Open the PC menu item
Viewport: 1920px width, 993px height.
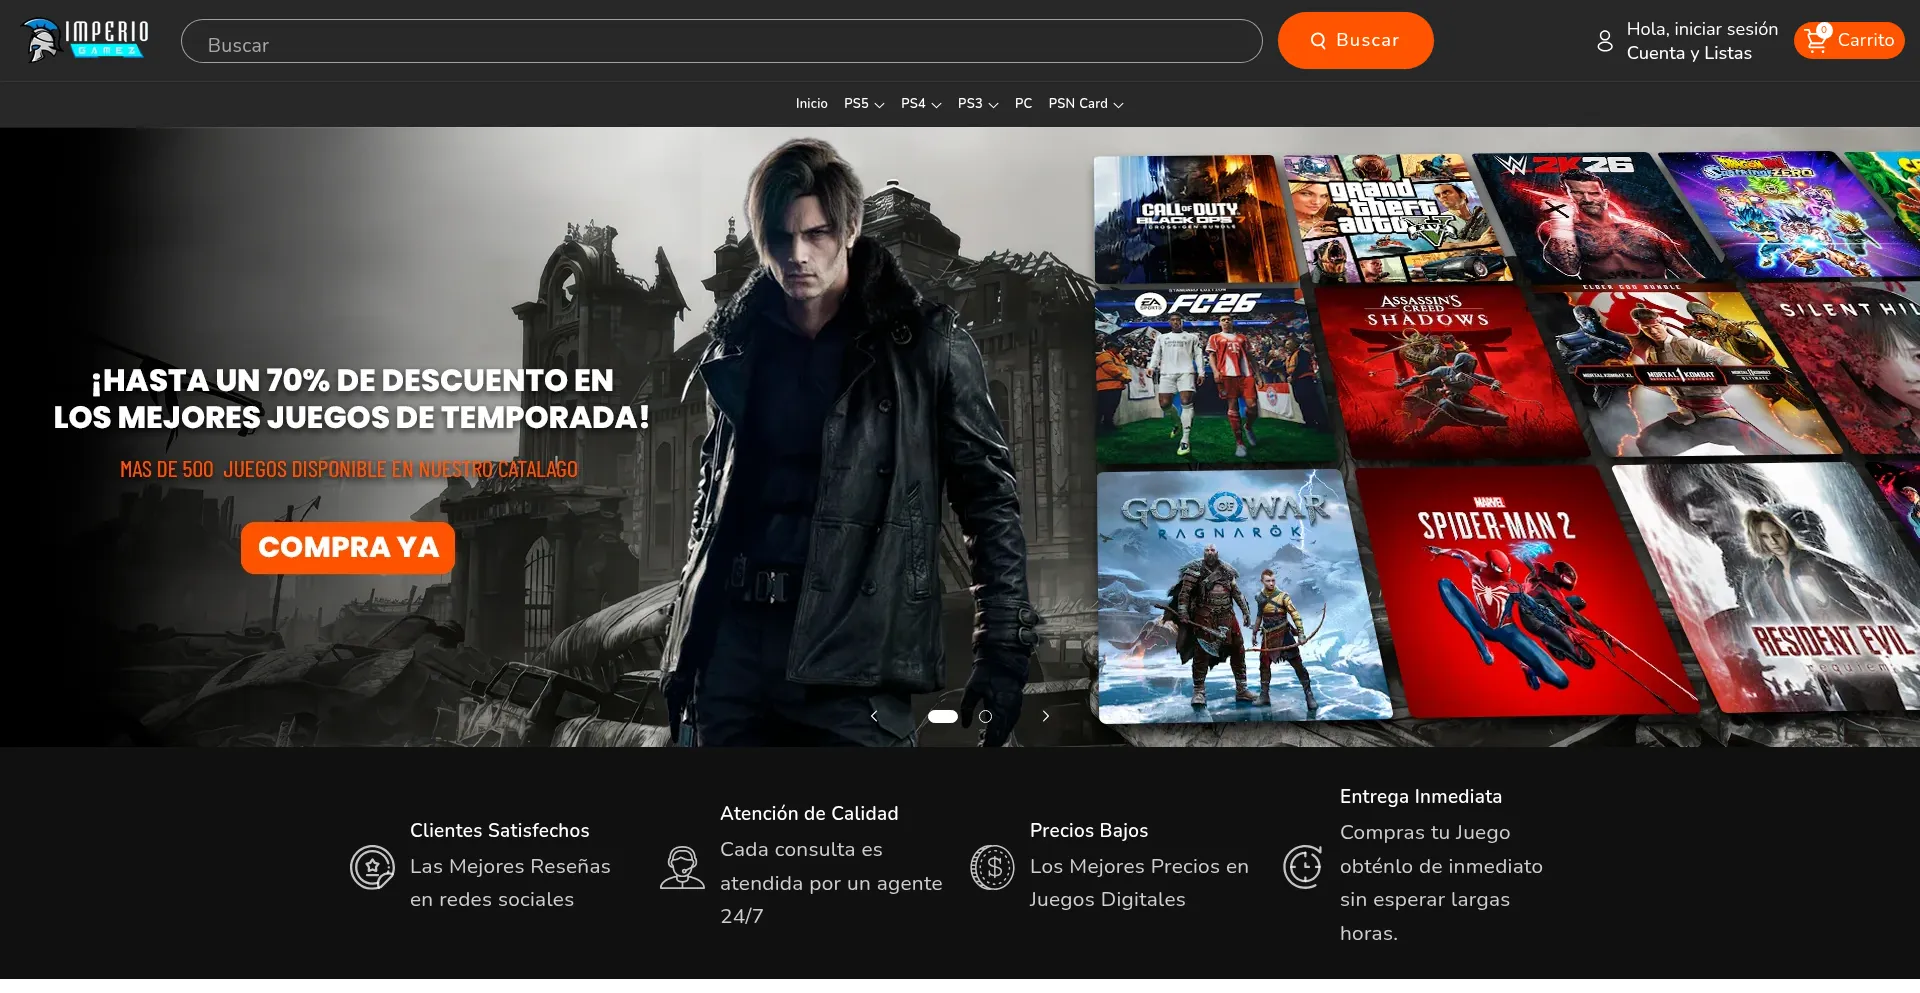(x=1023, y=104)
